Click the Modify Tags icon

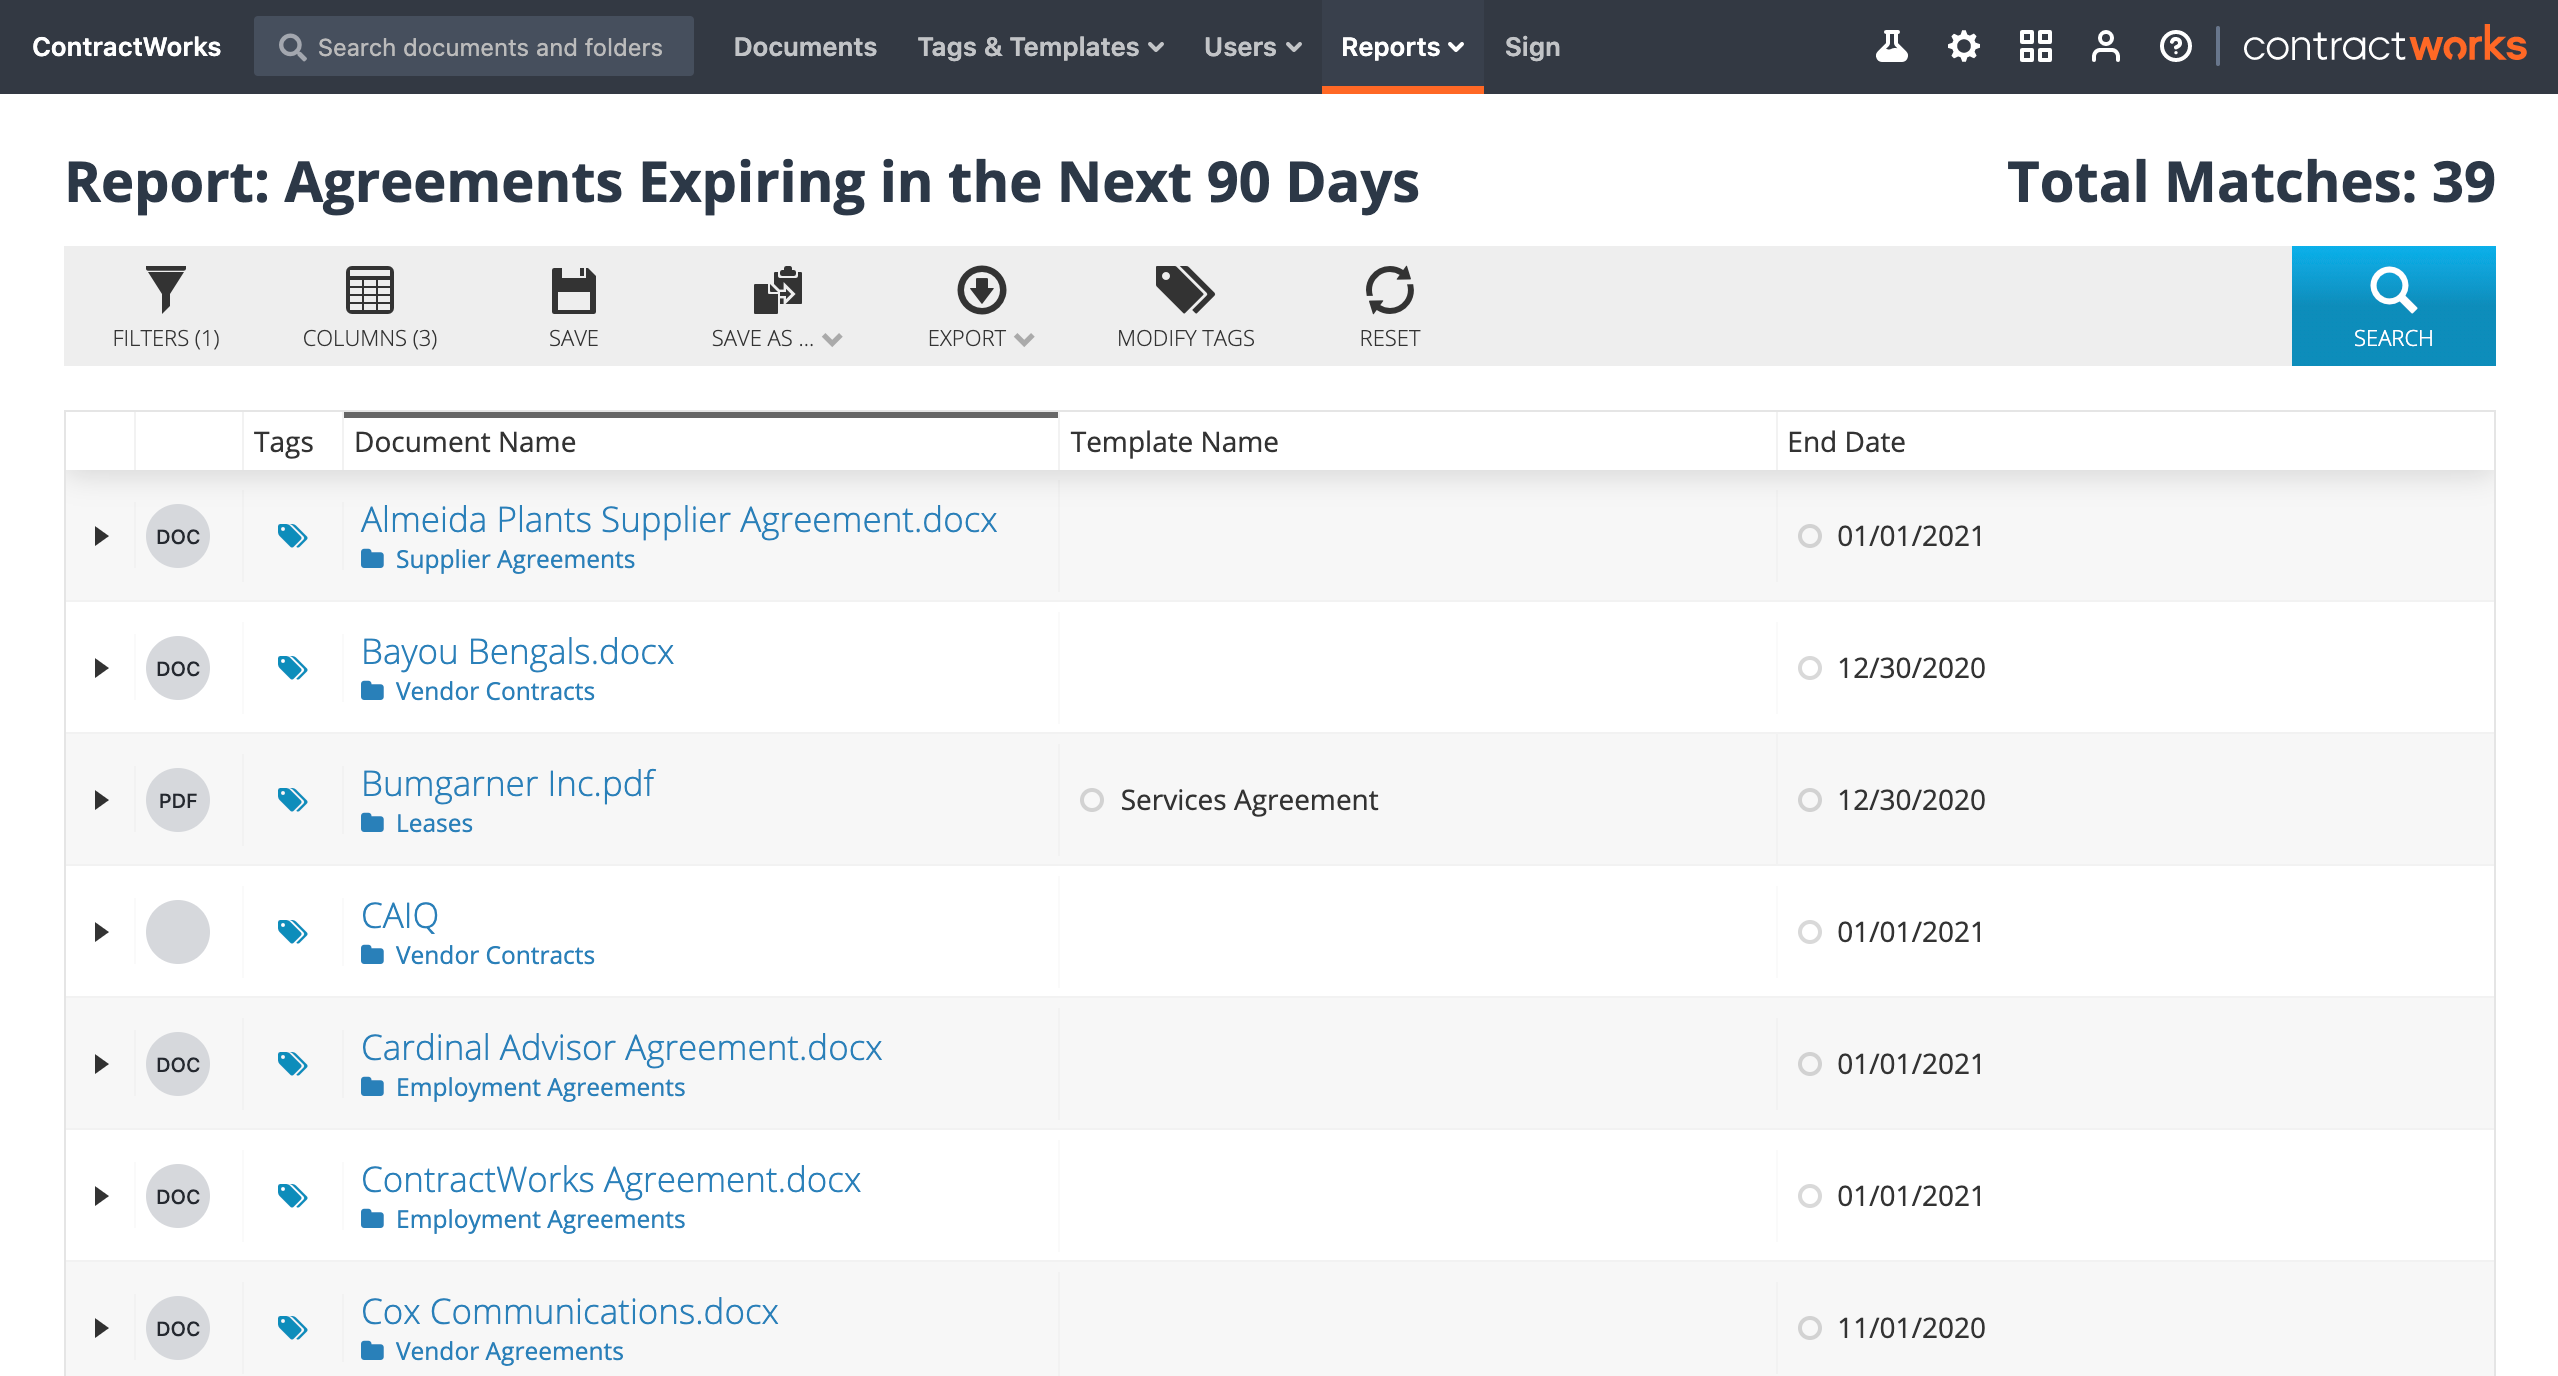click(1185, 290)
